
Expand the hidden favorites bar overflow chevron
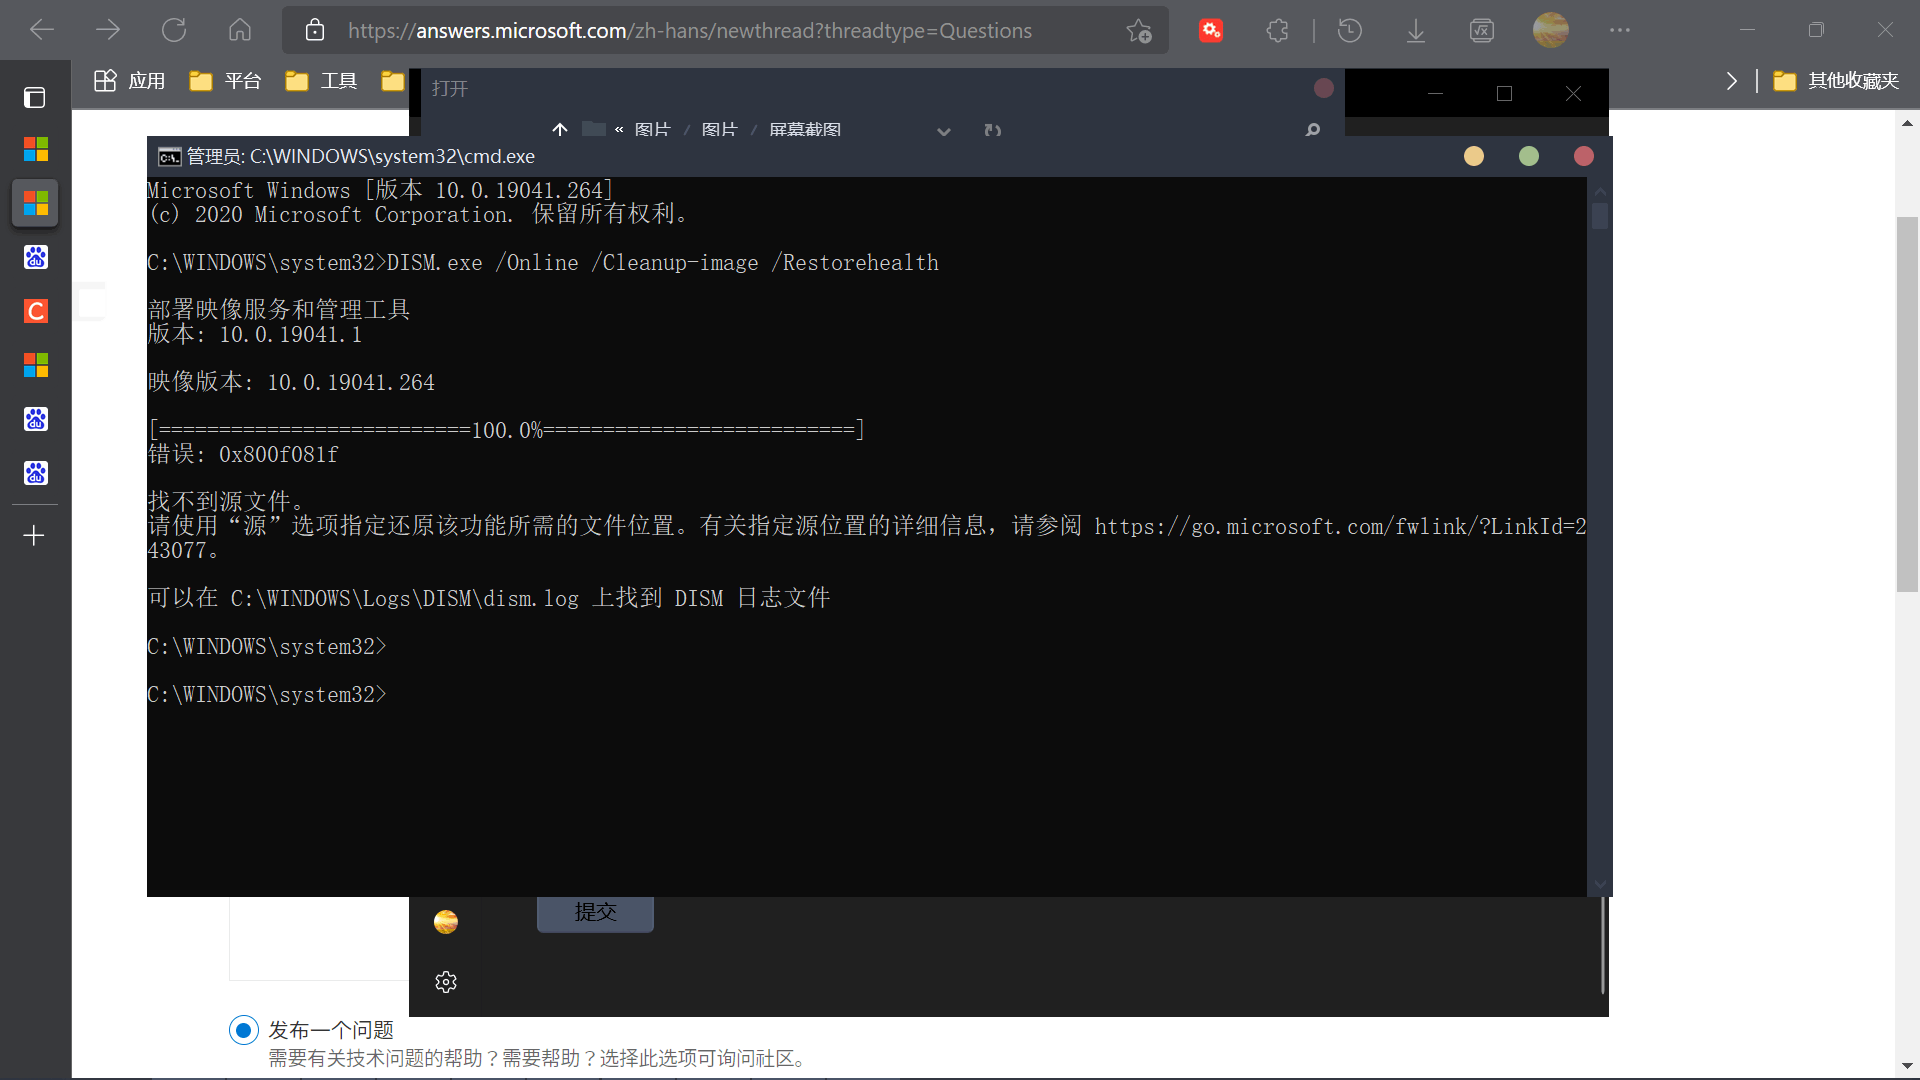(x=1731, y=81)
